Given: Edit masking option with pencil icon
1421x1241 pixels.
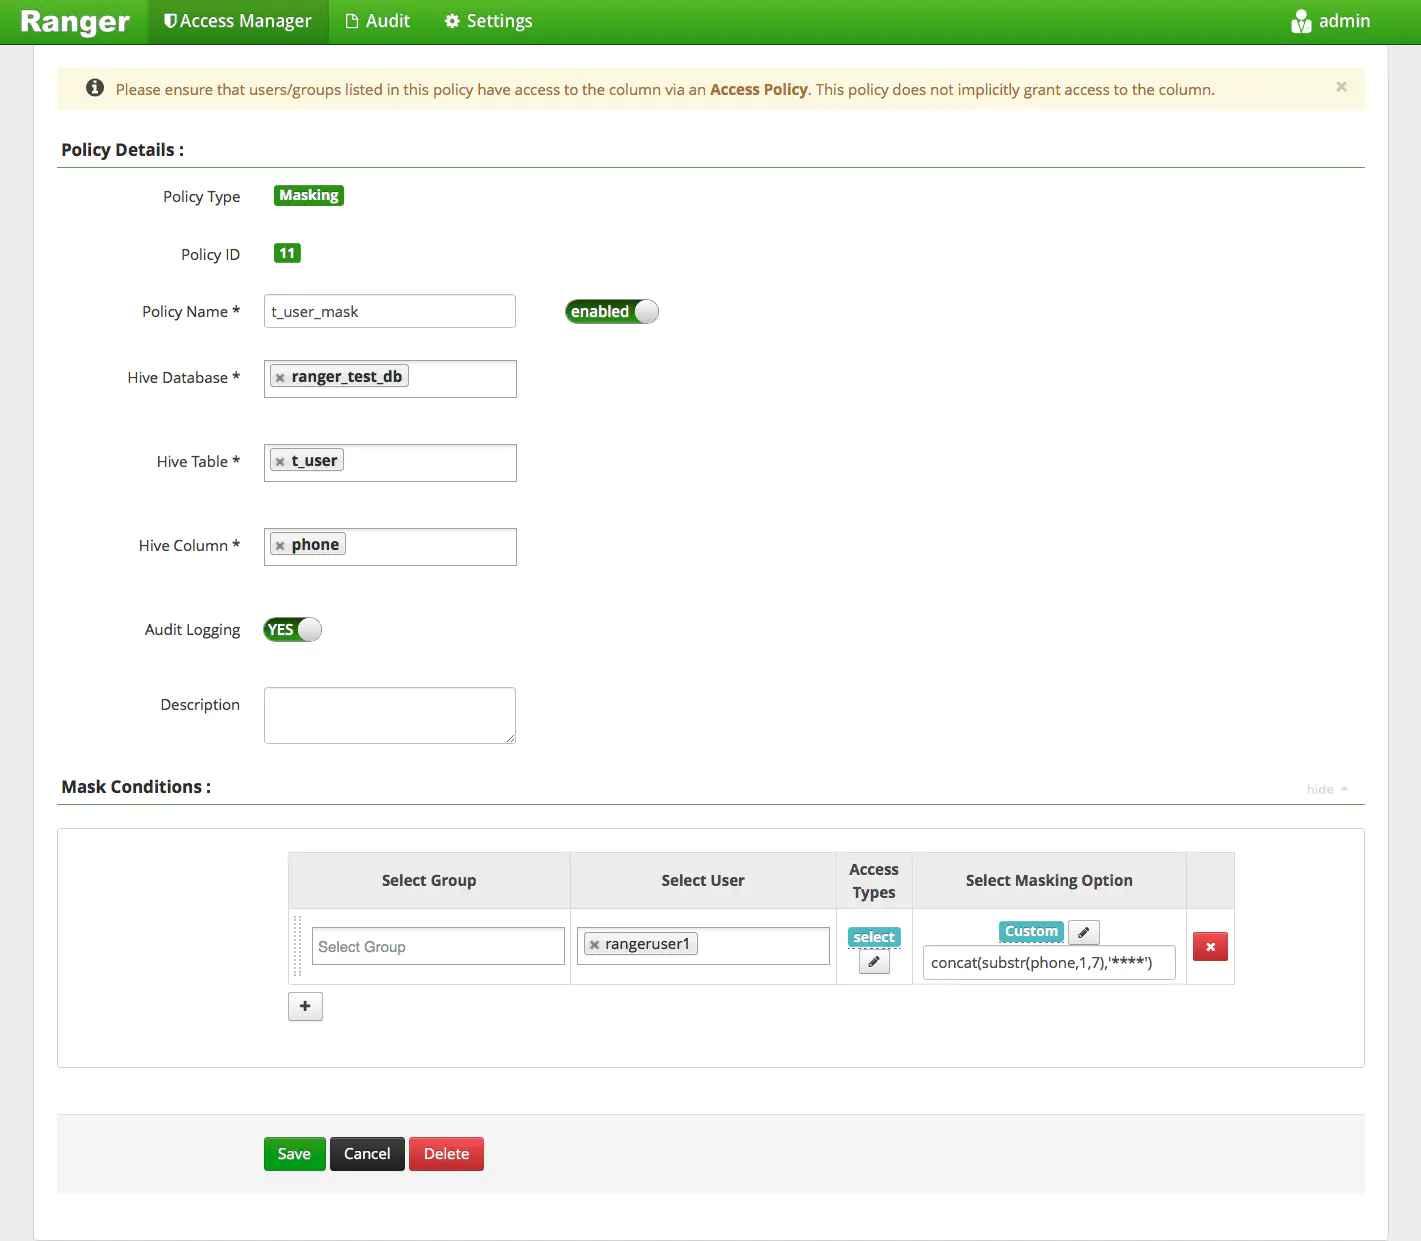Looking at the screenshot, I should coord(1084,932).
